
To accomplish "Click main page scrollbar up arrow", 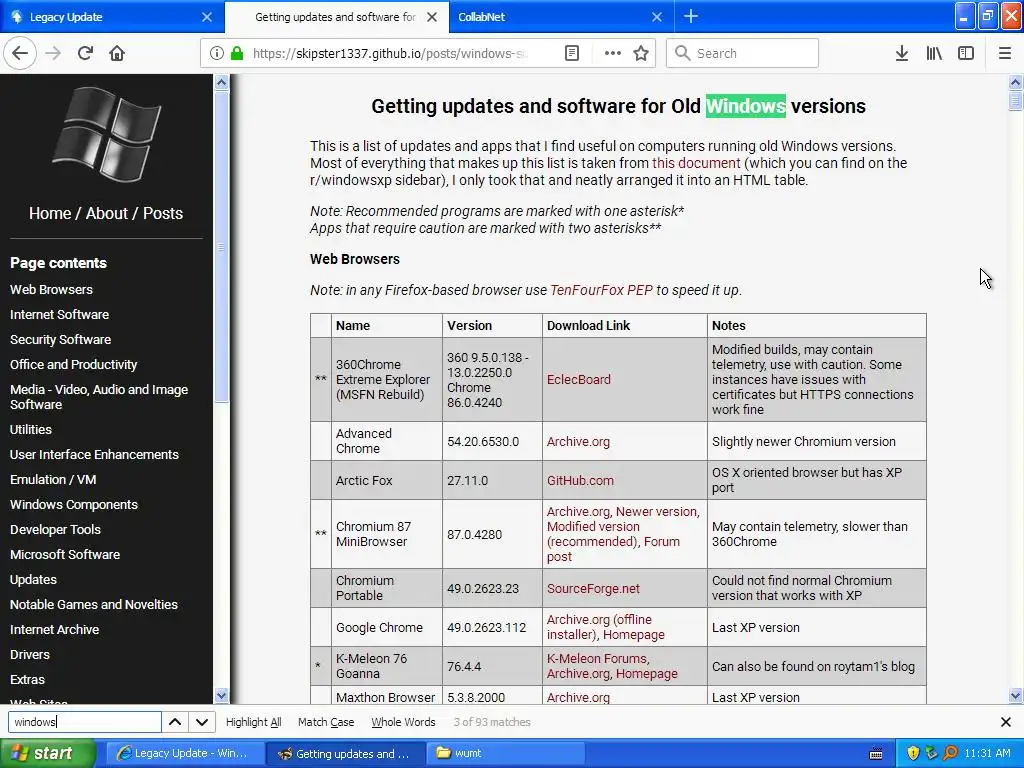I will tap(1015, 82).
